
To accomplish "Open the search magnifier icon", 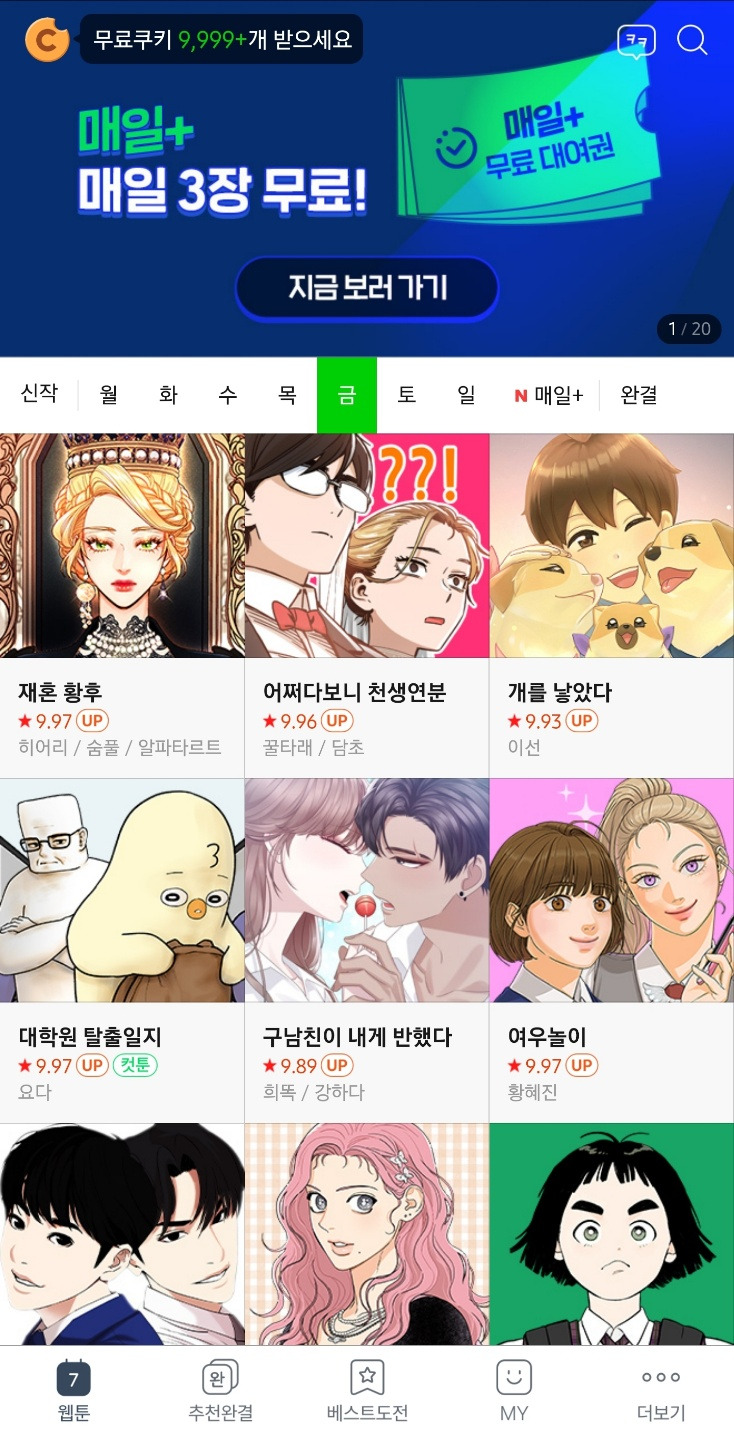I will pyautogui.click(x=692, y=40).
